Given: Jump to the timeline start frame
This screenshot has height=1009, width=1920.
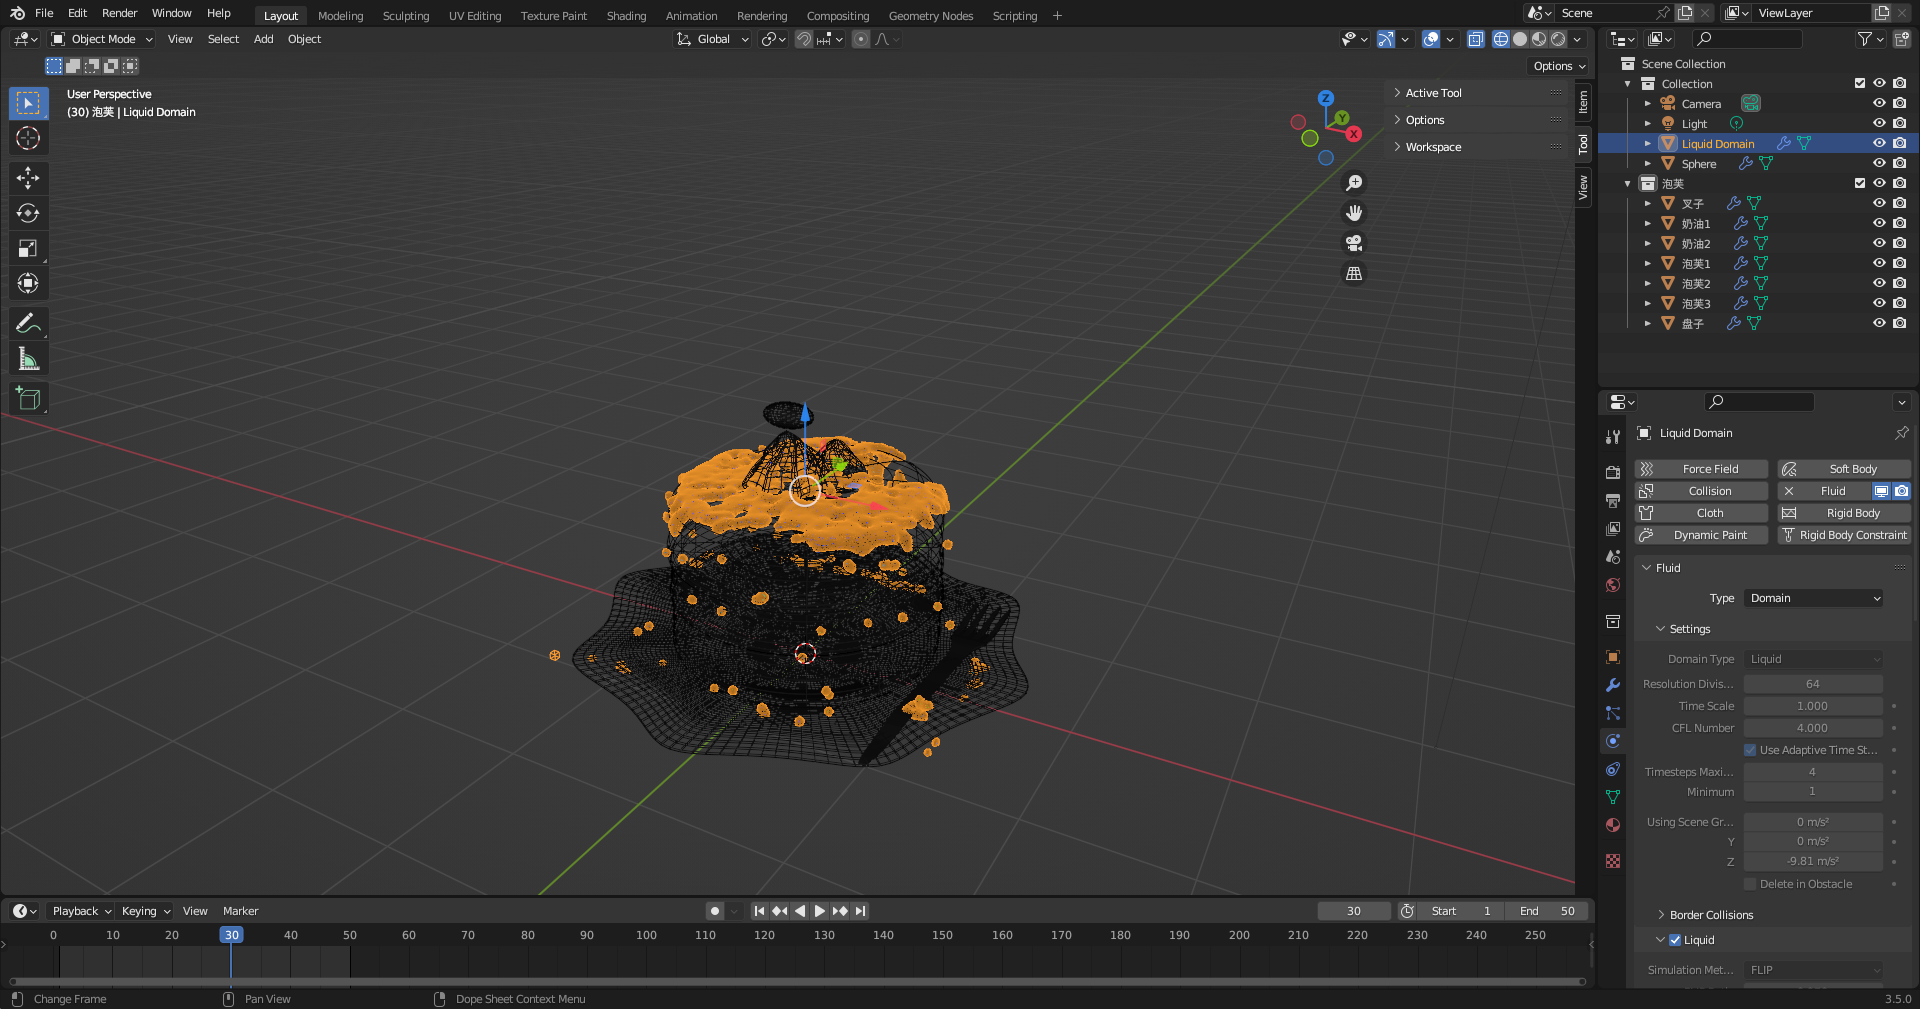Looking at the screenshot, I should (759, 911).
